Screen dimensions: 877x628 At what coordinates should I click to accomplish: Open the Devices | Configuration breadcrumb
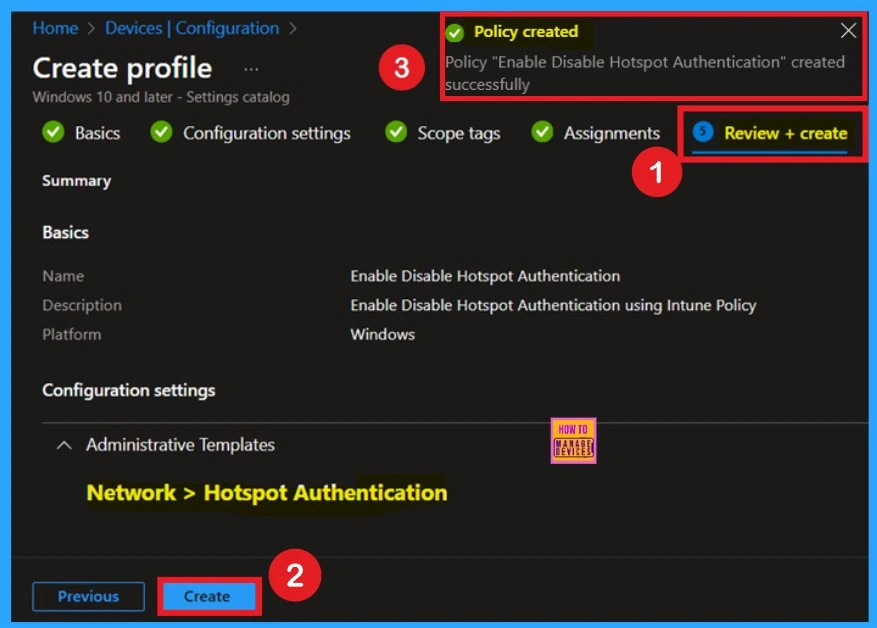(192, 28)
